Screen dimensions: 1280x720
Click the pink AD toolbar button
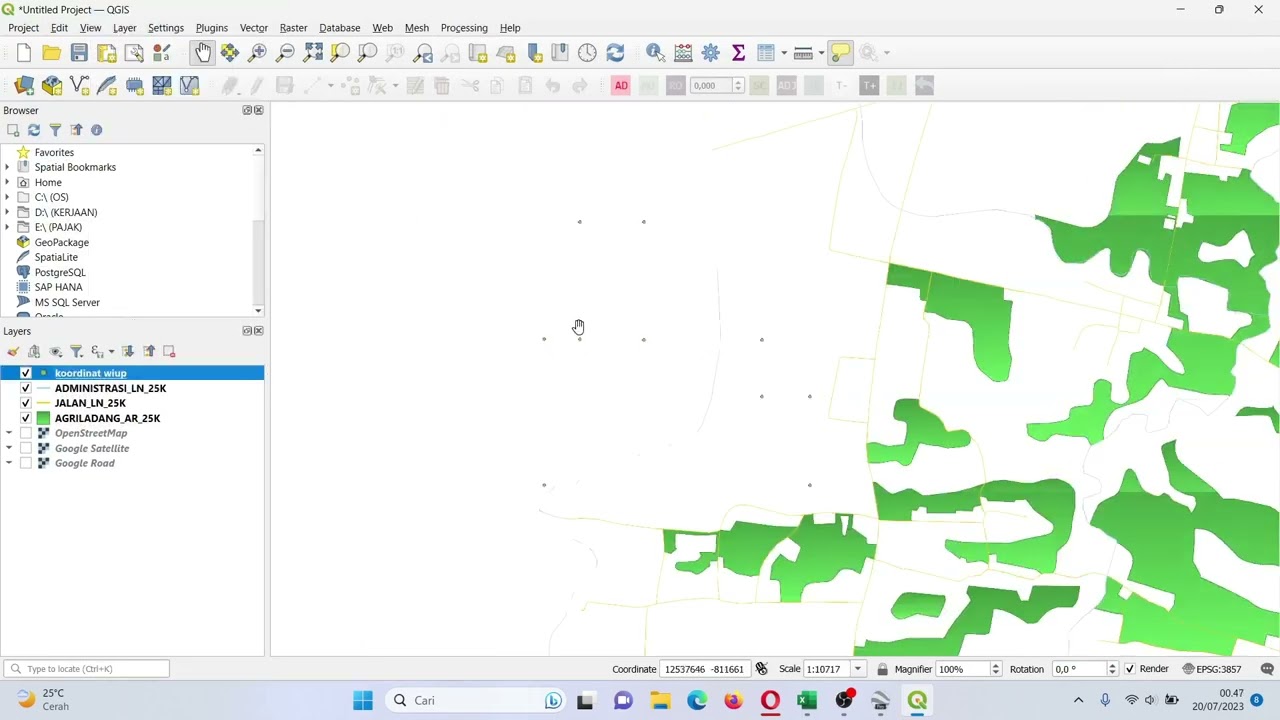(x=621, y=86)
